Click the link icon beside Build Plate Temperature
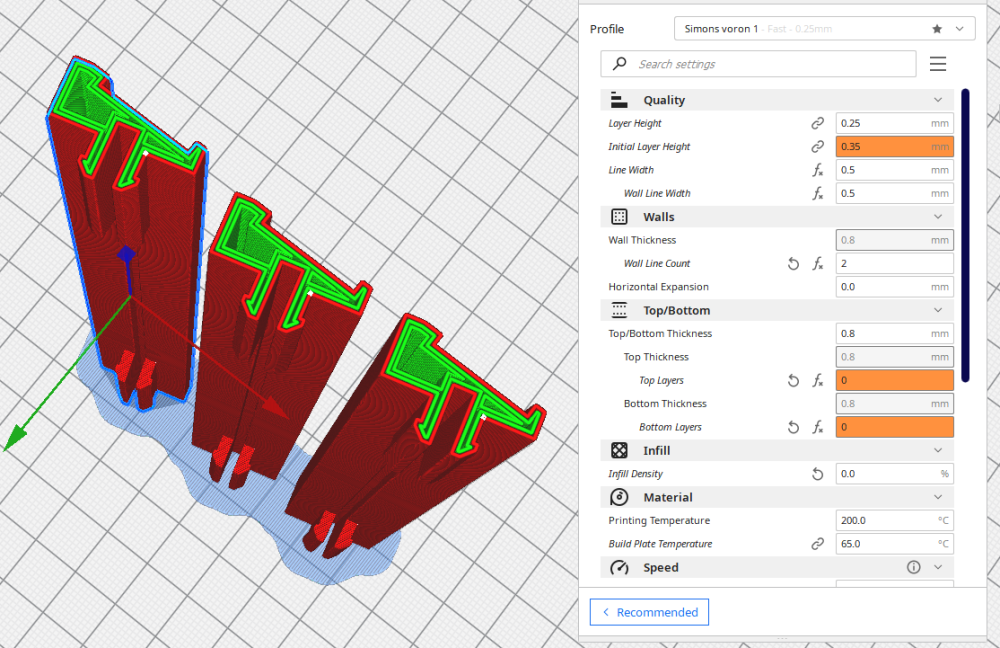Viewport: 1000px width, 648px height. pyautogui.click(x=817, y=544)
